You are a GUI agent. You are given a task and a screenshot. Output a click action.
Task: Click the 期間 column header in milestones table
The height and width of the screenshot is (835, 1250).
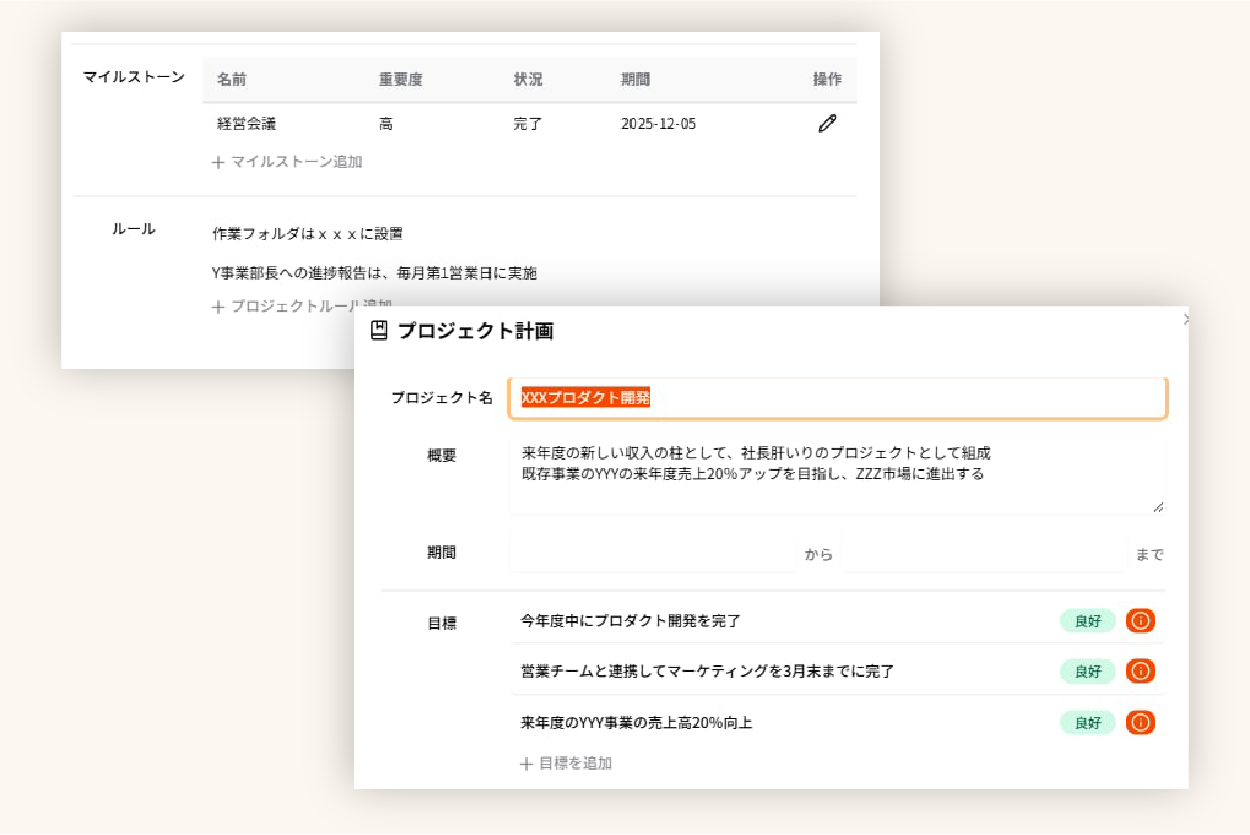635,80
